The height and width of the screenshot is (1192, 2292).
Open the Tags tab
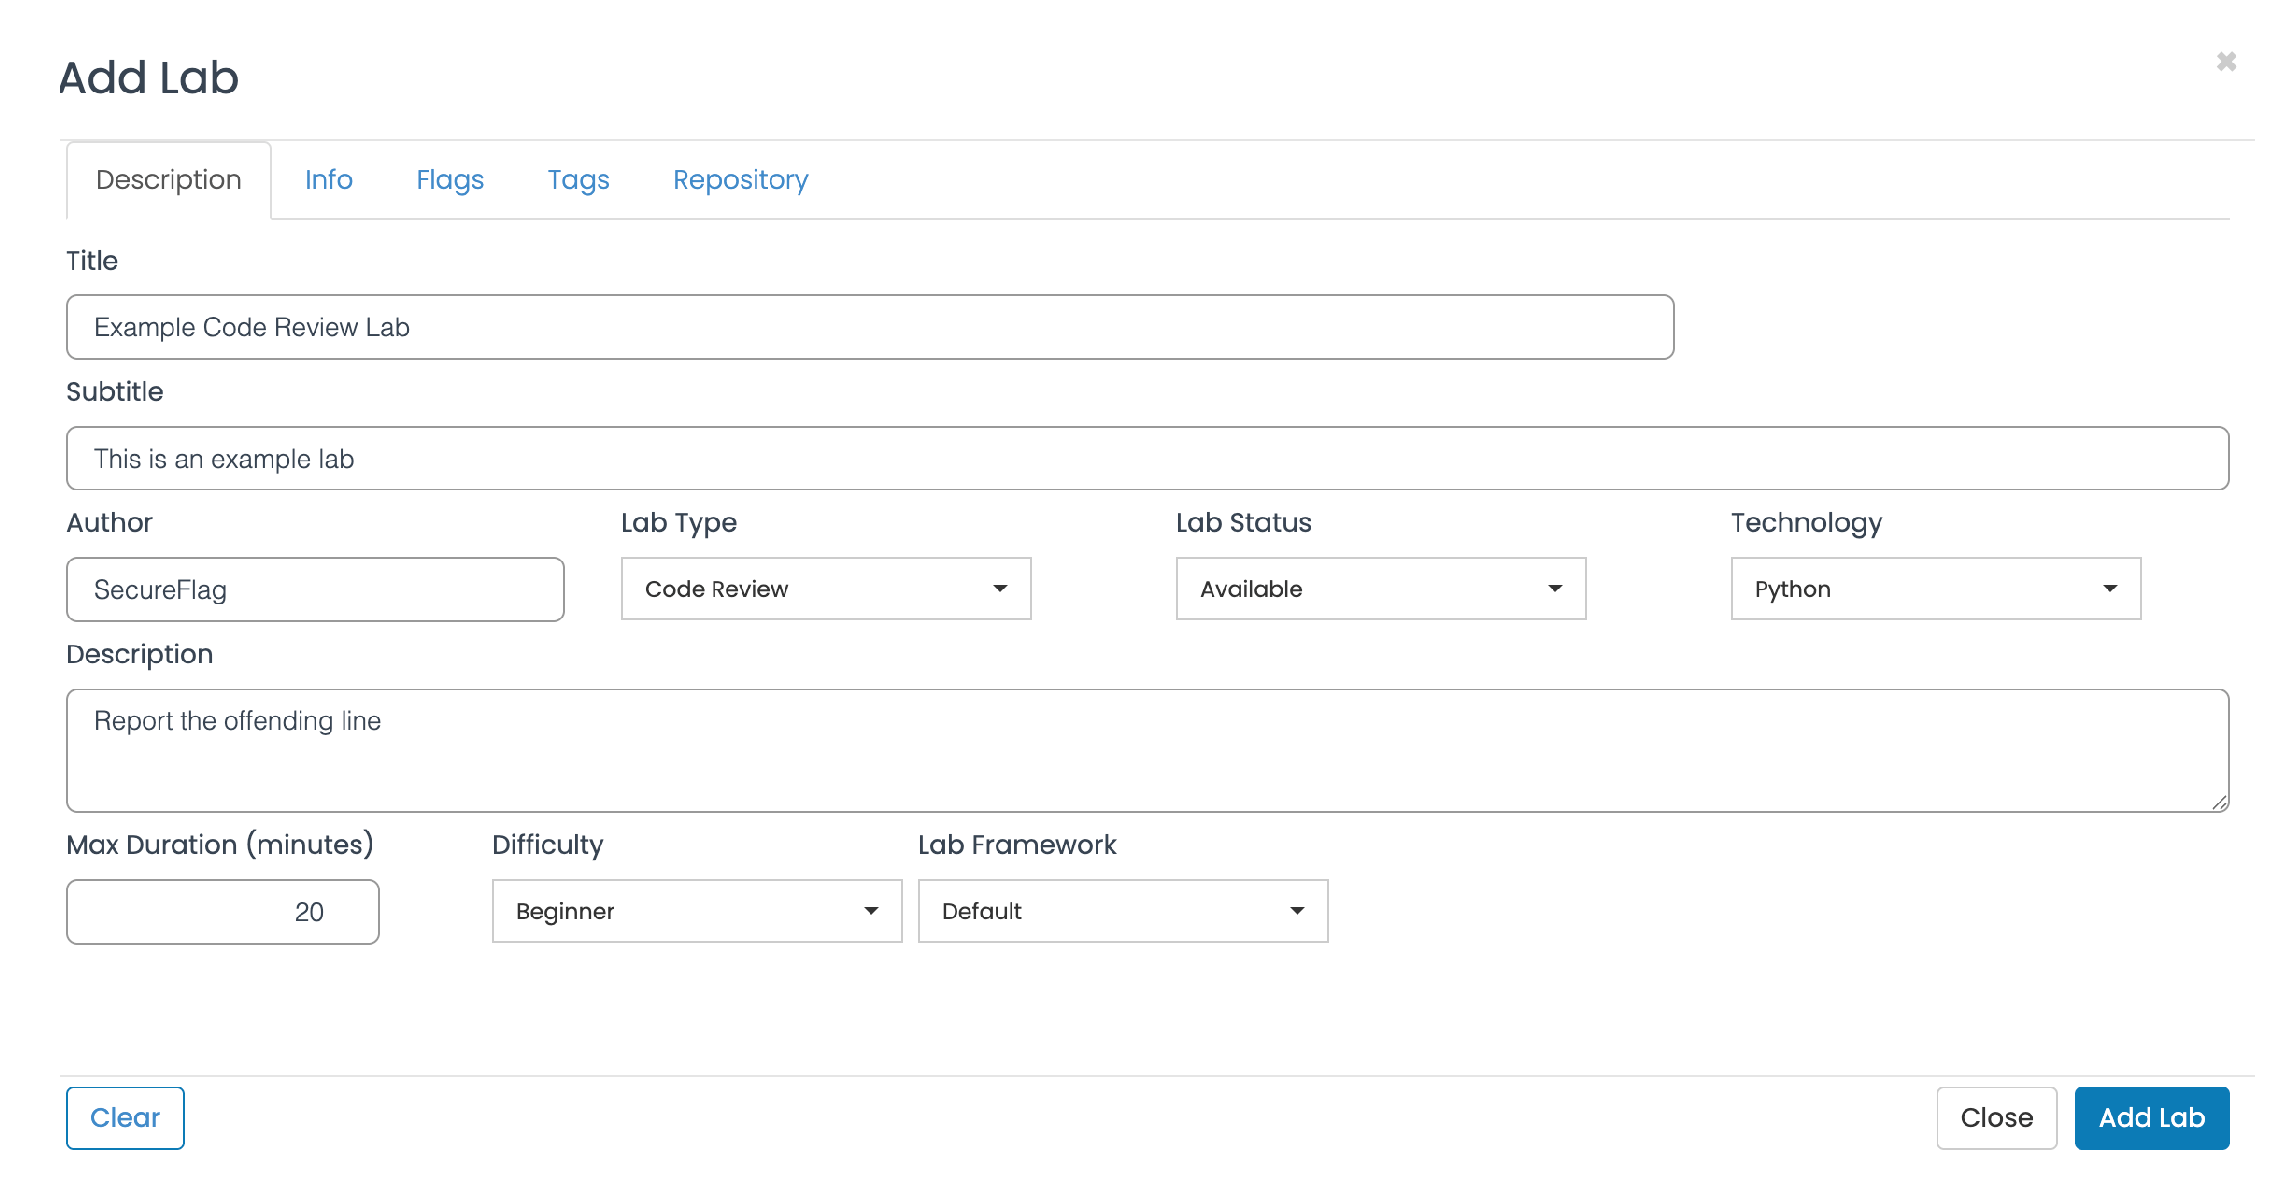578,180
